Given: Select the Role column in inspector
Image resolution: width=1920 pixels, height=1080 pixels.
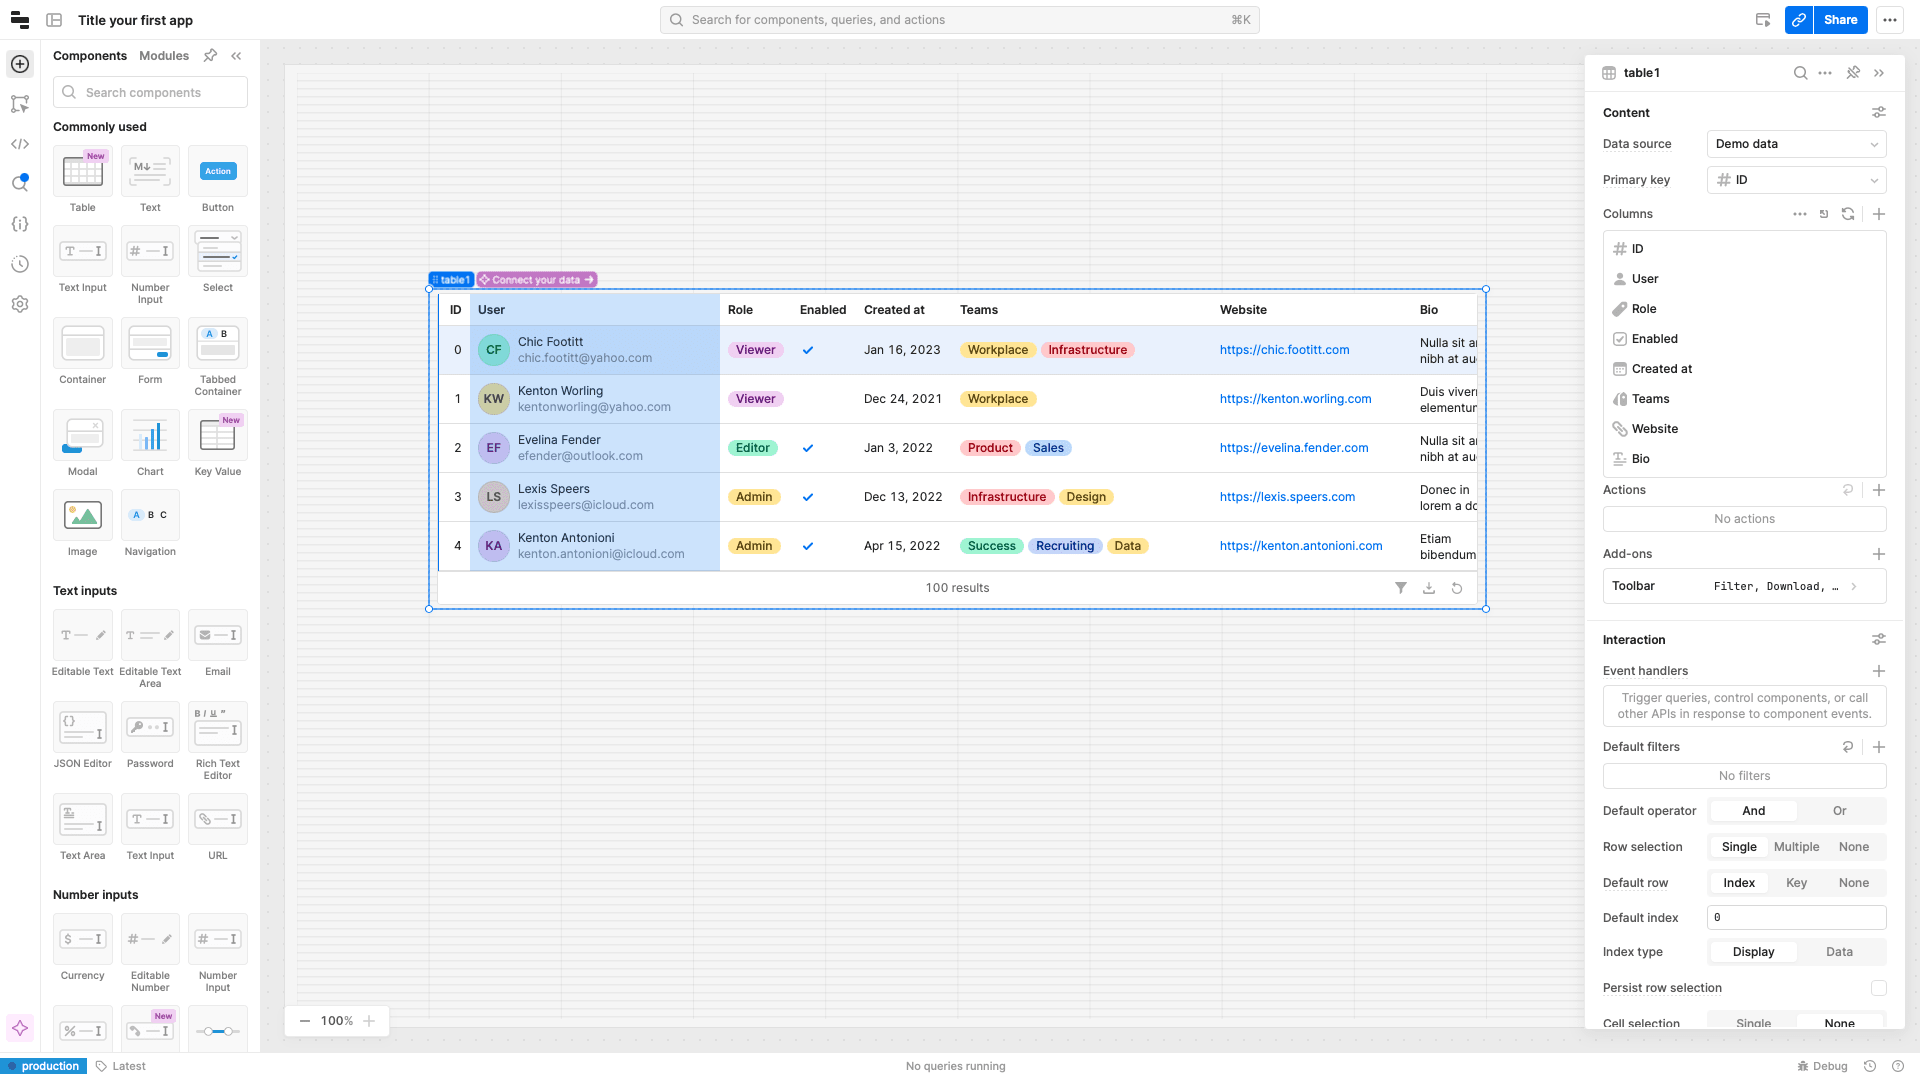Looking at the screenshot, I should [x=1745, y=309].
